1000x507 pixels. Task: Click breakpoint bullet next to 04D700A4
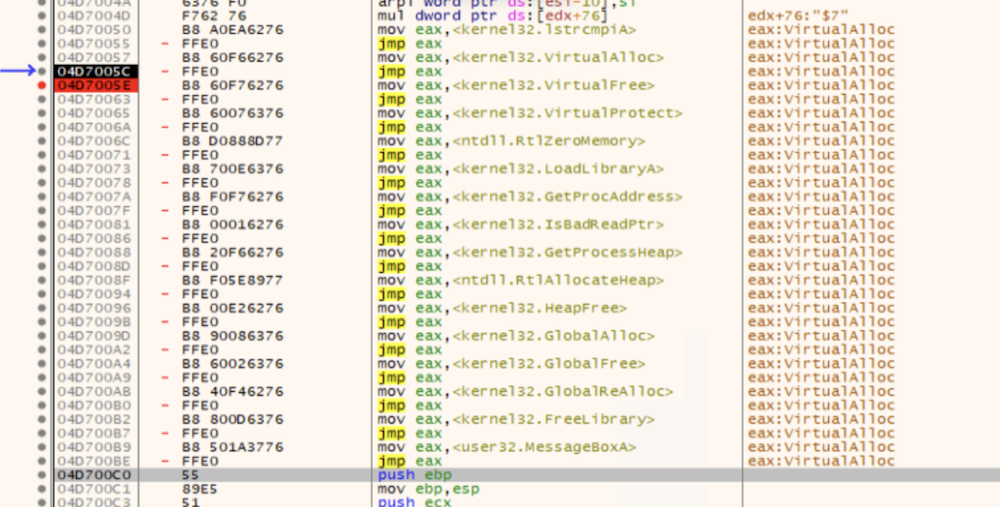point(41,364)
